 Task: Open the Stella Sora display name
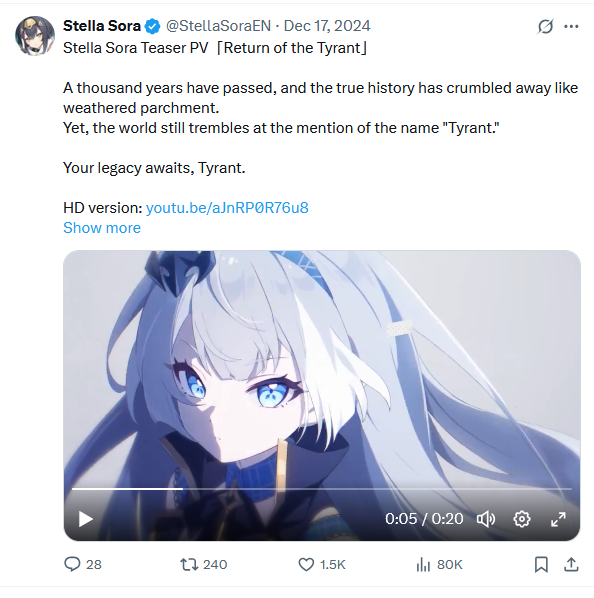pos(102,26)
